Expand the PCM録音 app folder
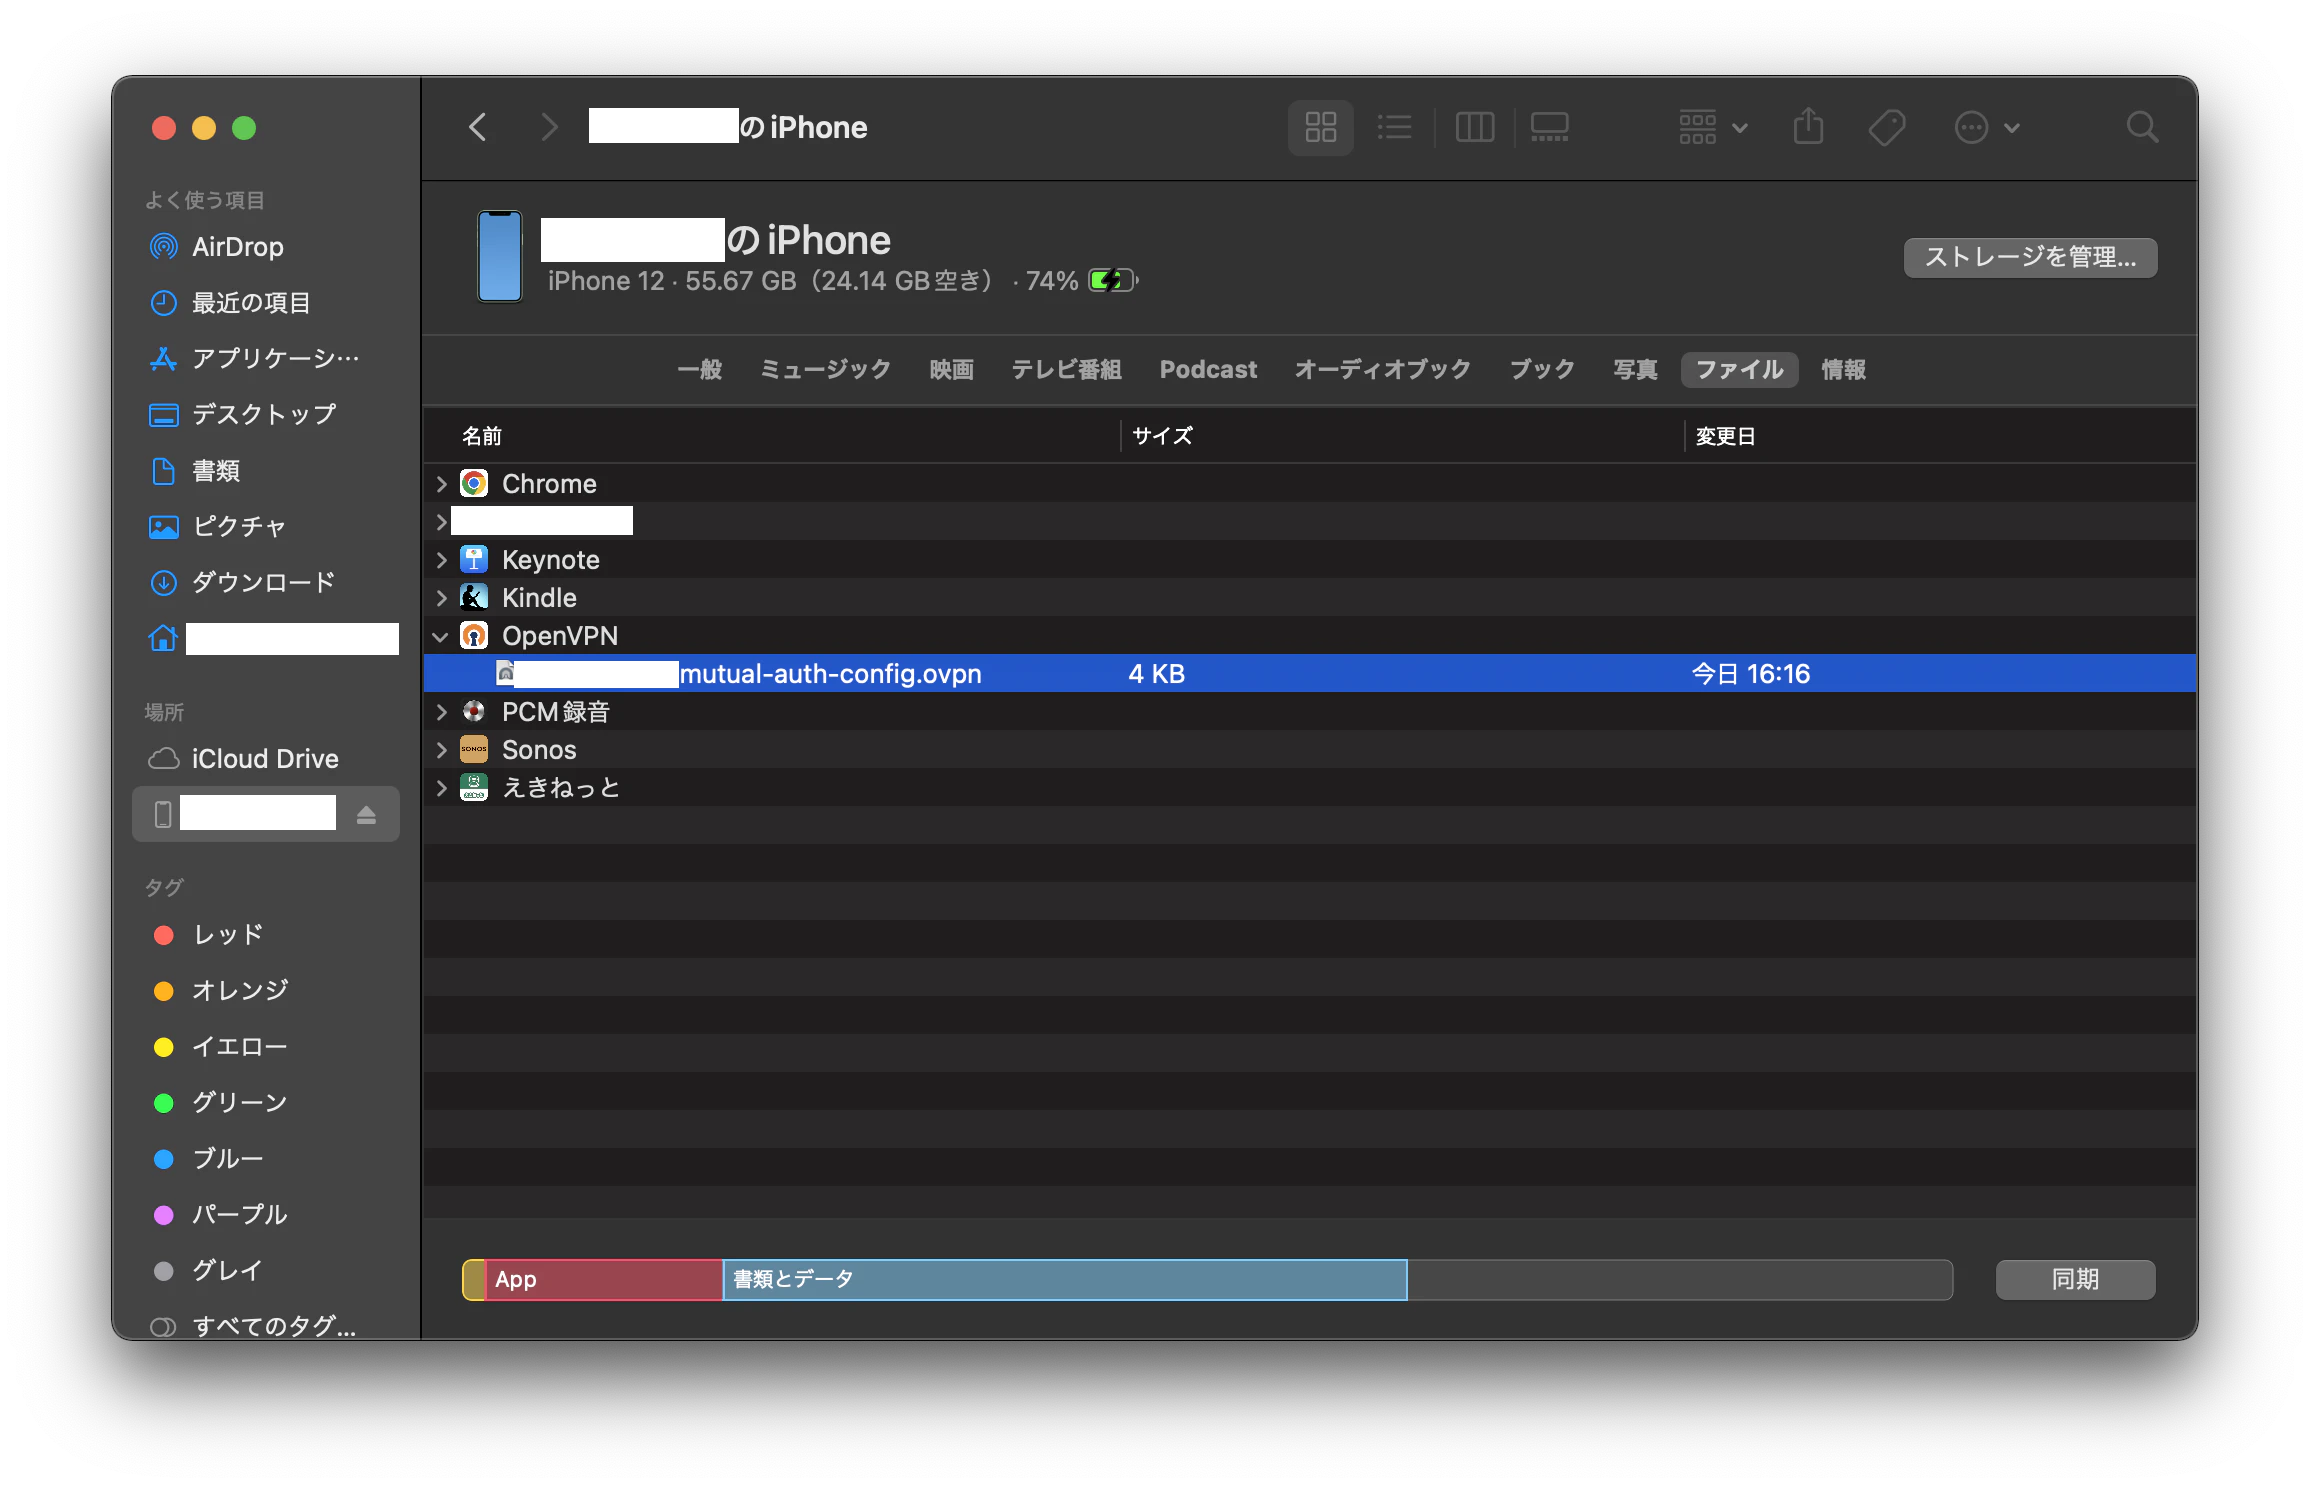The width and height of the screenshot is (2310, 1488). click(441, 712)
